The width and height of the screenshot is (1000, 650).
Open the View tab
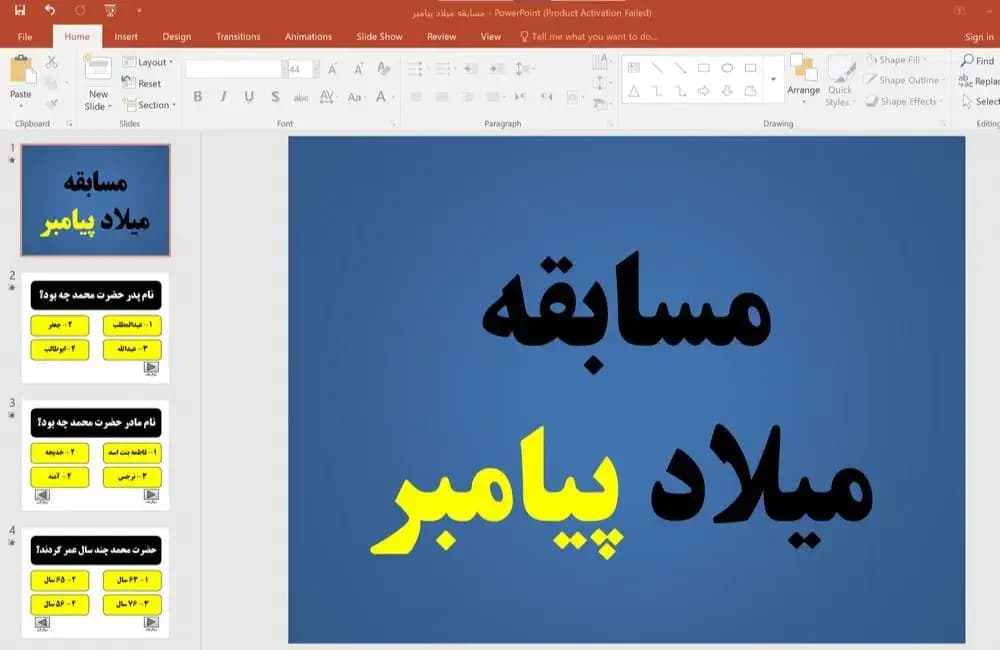490,36
